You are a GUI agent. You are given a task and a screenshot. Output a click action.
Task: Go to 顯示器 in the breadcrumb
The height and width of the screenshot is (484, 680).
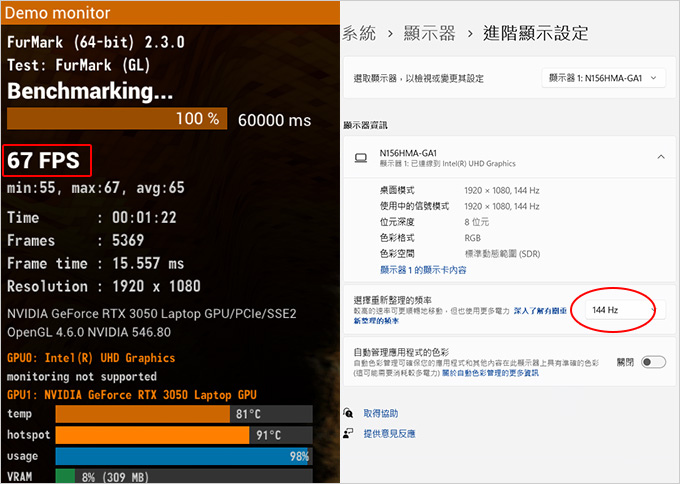coord(429,33)
